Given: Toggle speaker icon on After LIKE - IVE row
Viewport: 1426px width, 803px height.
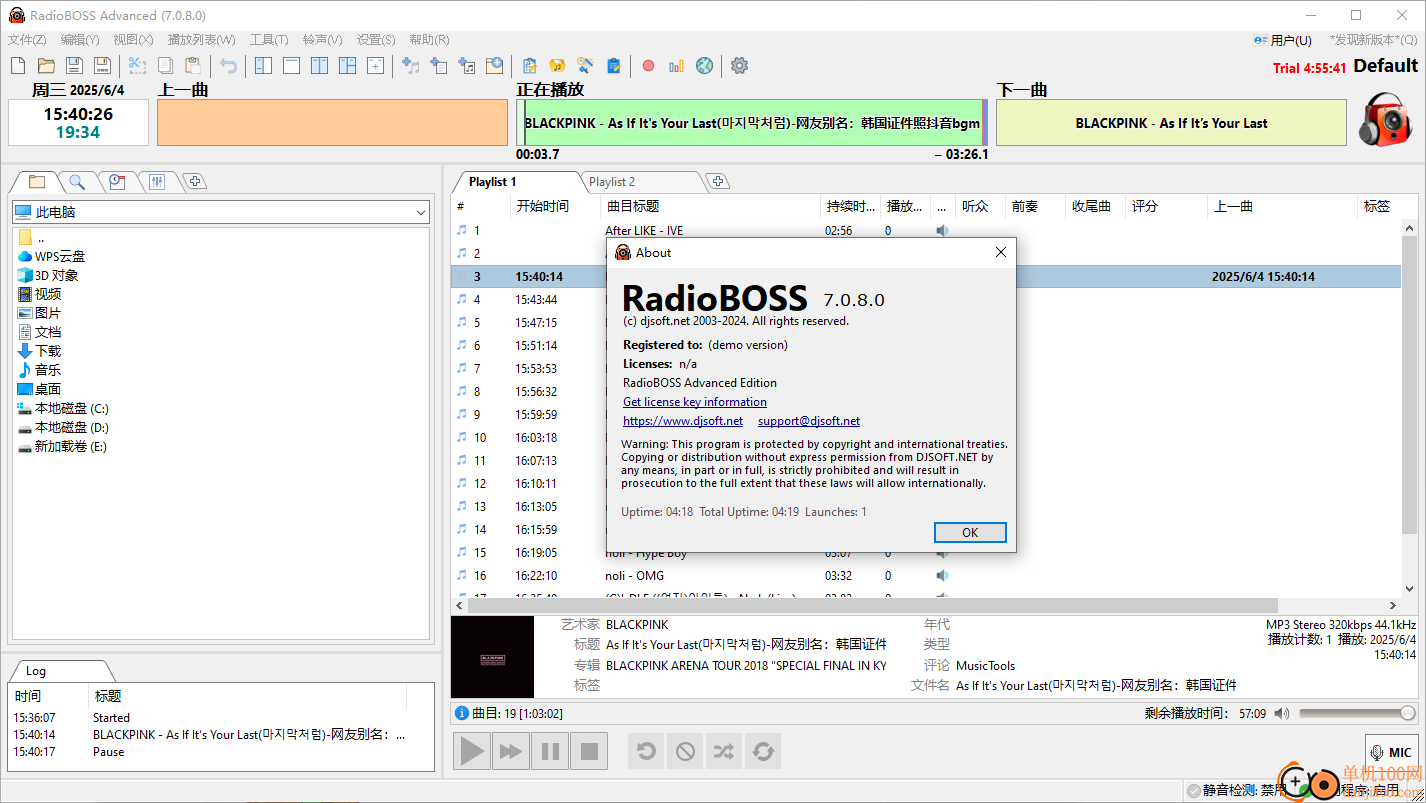Looking at the screenshot, I should tap(942, 230).
